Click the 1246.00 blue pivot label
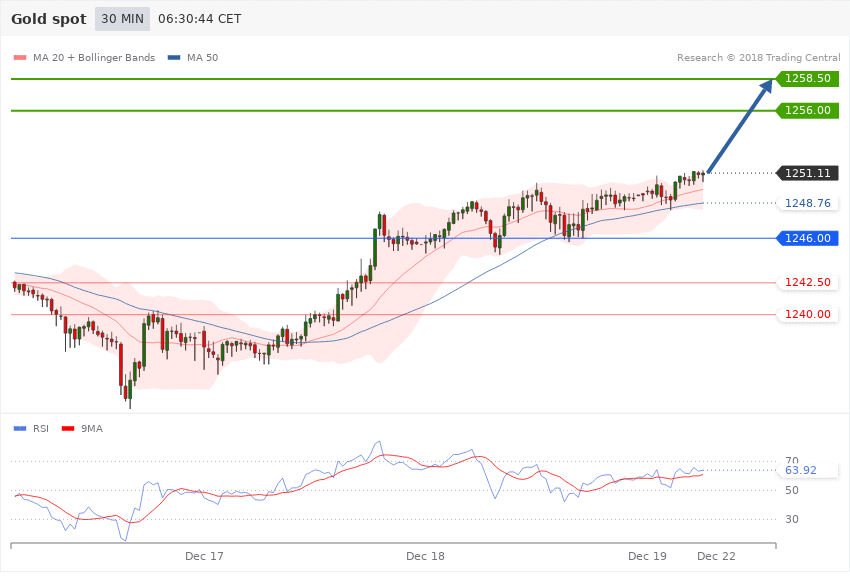The width and height of the screenshot is (850, 576). pos(808,238)
